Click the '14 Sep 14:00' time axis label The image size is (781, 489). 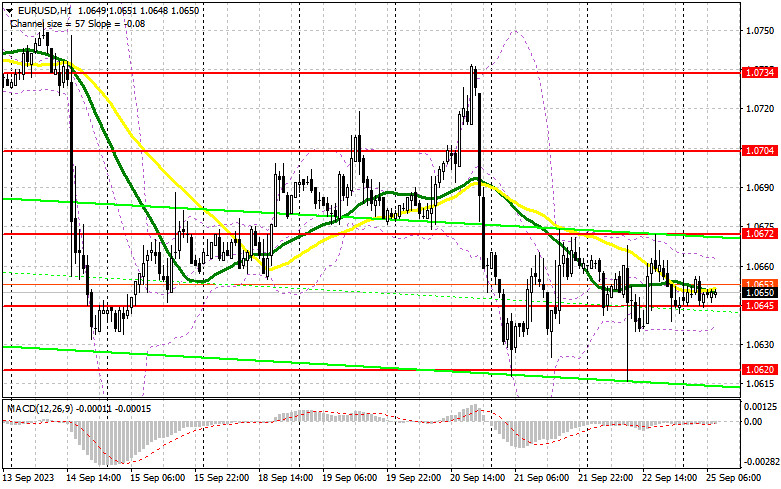click(x=94, y=478)
